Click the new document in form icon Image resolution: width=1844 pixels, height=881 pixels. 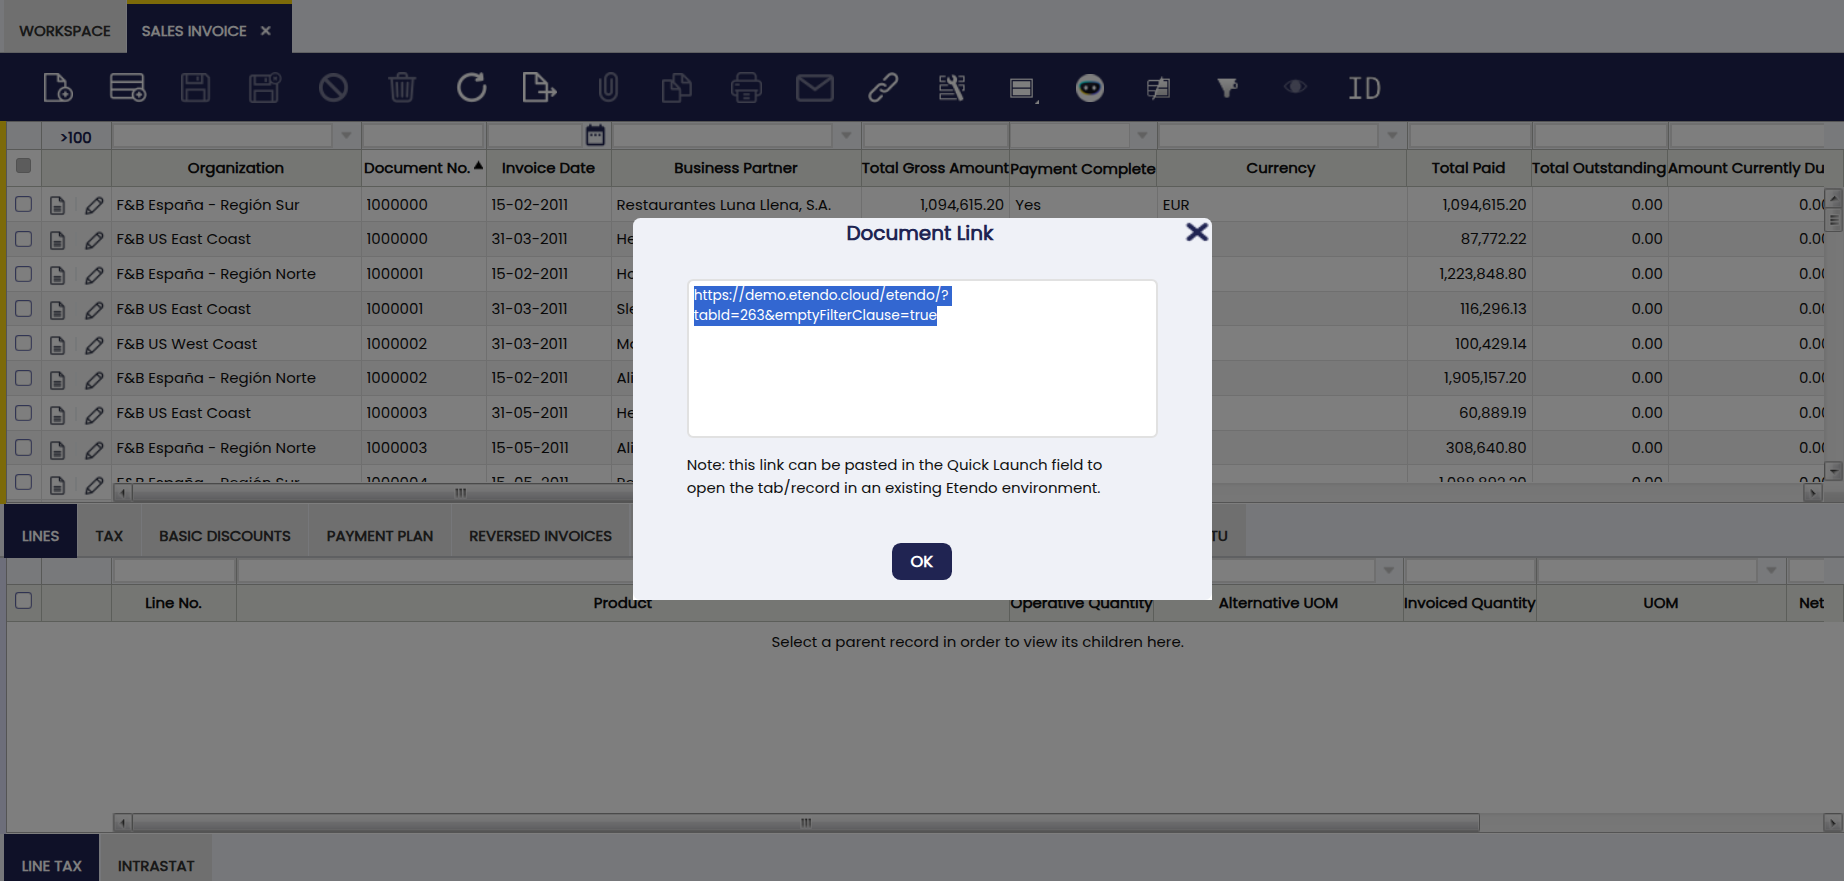pos(58,88)
